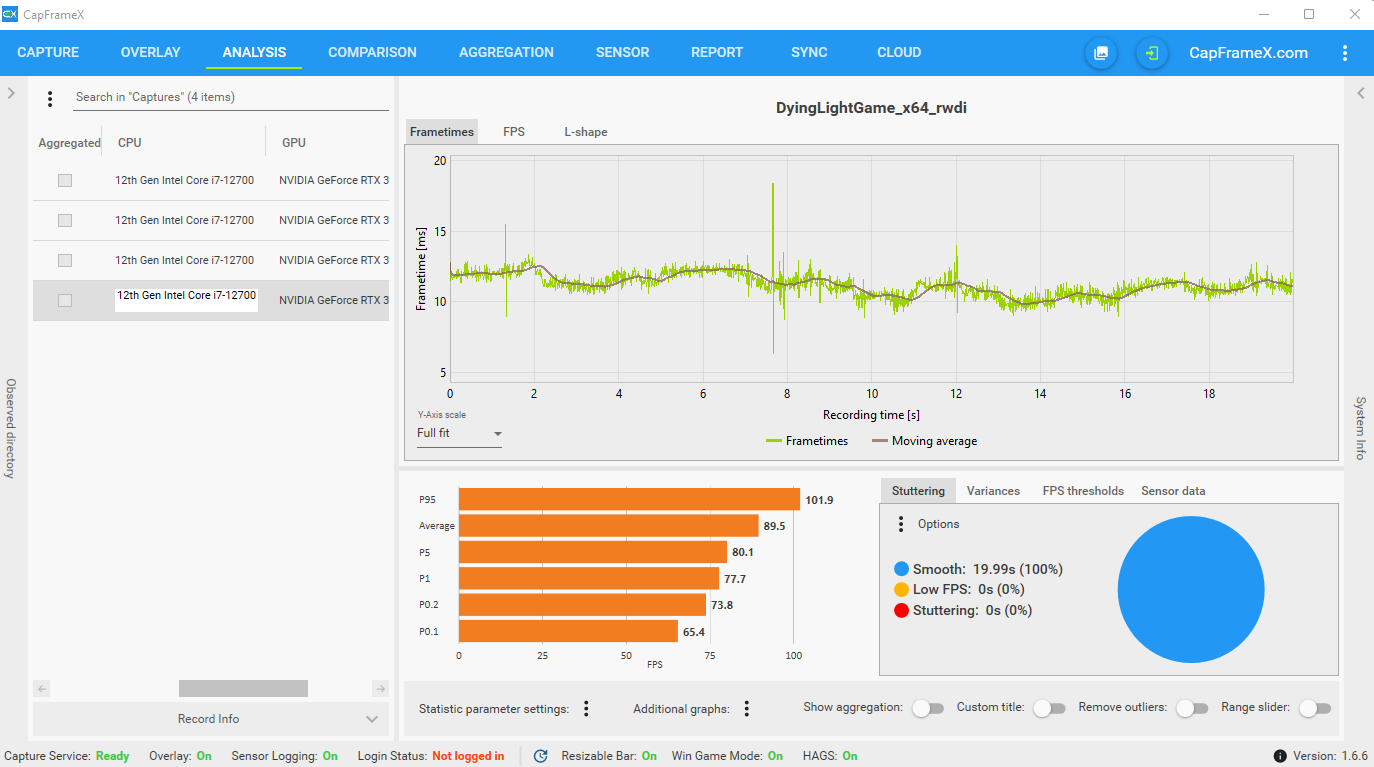Click the Frametimes legend entry
The image size is (1374, 767).
coord(807,441)
